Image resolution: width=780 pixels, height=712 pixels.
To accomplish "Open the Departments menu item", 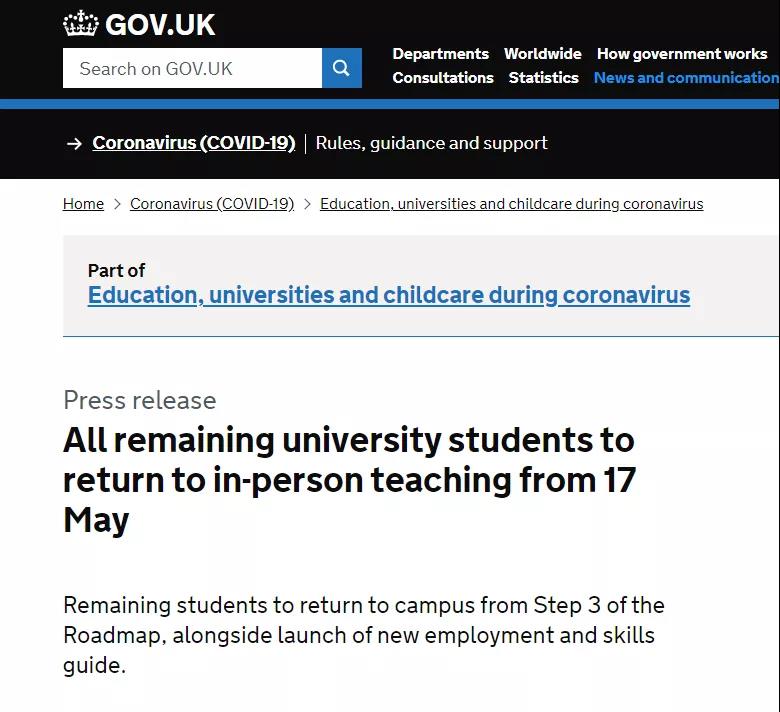I will tap(440, 54).
